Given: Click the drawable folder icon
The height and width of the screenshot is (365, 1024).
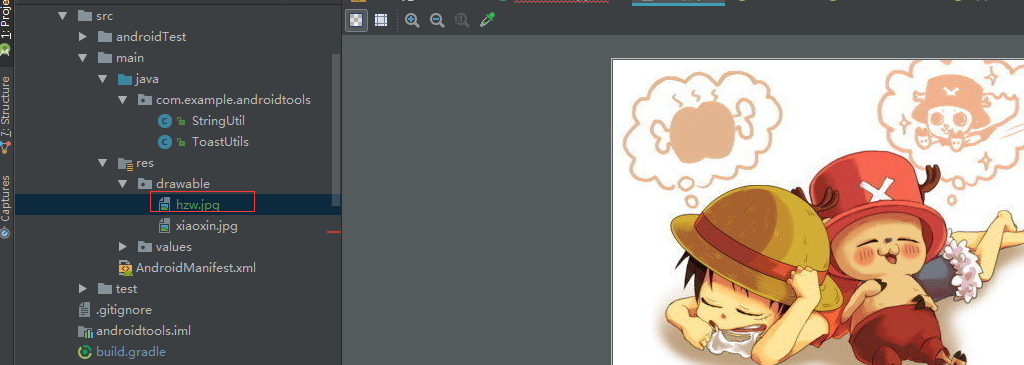Looking at the screenshot, I should point(145,183).
